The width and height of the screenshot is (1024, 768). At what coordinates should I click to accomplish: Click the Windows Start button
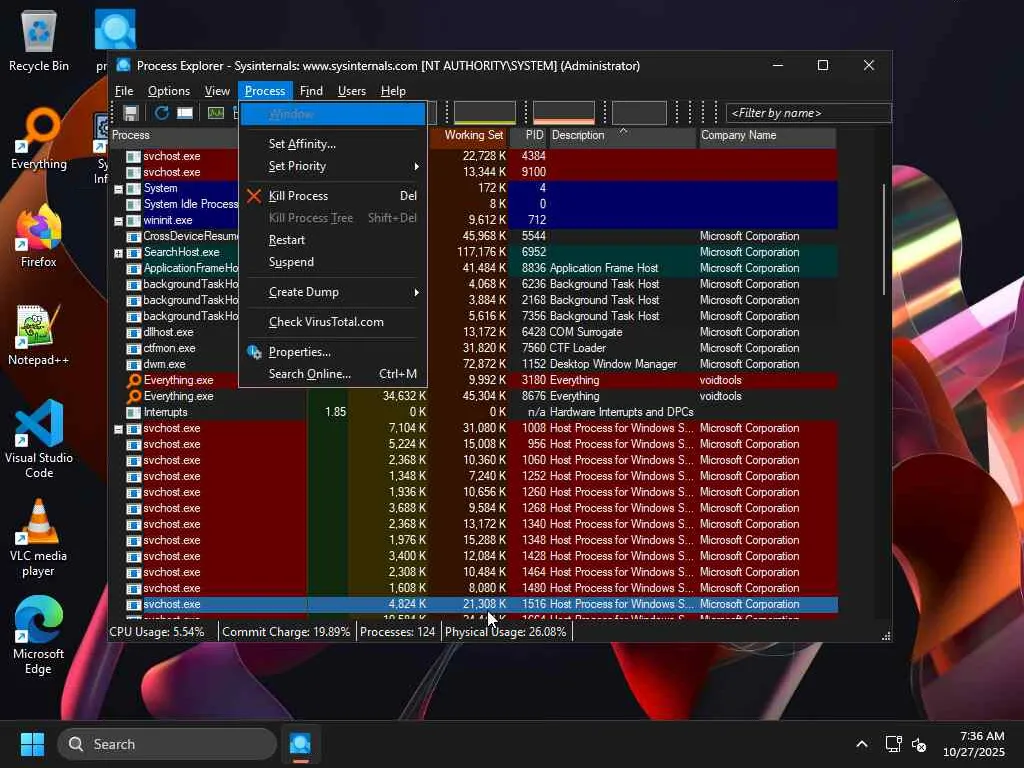point(32,744)
